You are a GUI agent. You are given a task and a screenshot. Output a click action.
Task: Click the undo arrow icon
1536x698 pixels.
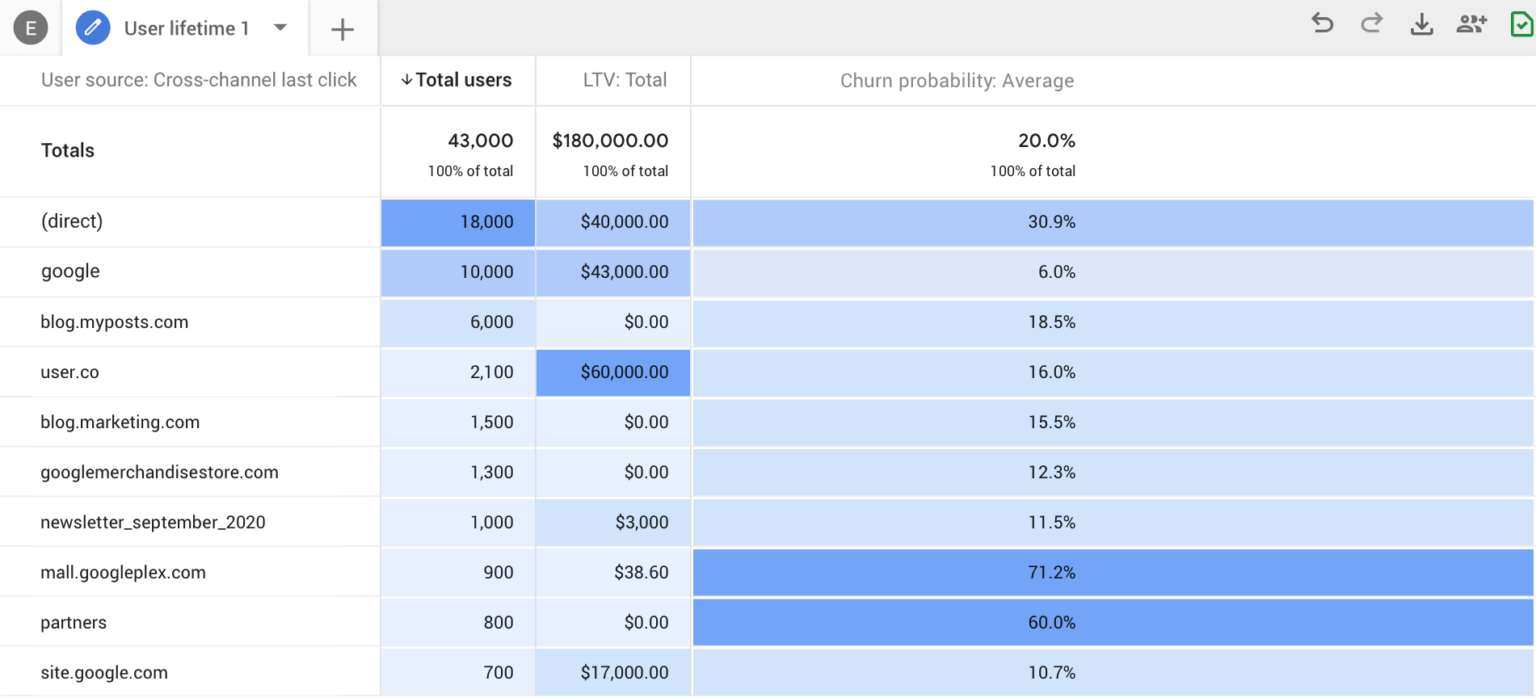coord(1322,25)
